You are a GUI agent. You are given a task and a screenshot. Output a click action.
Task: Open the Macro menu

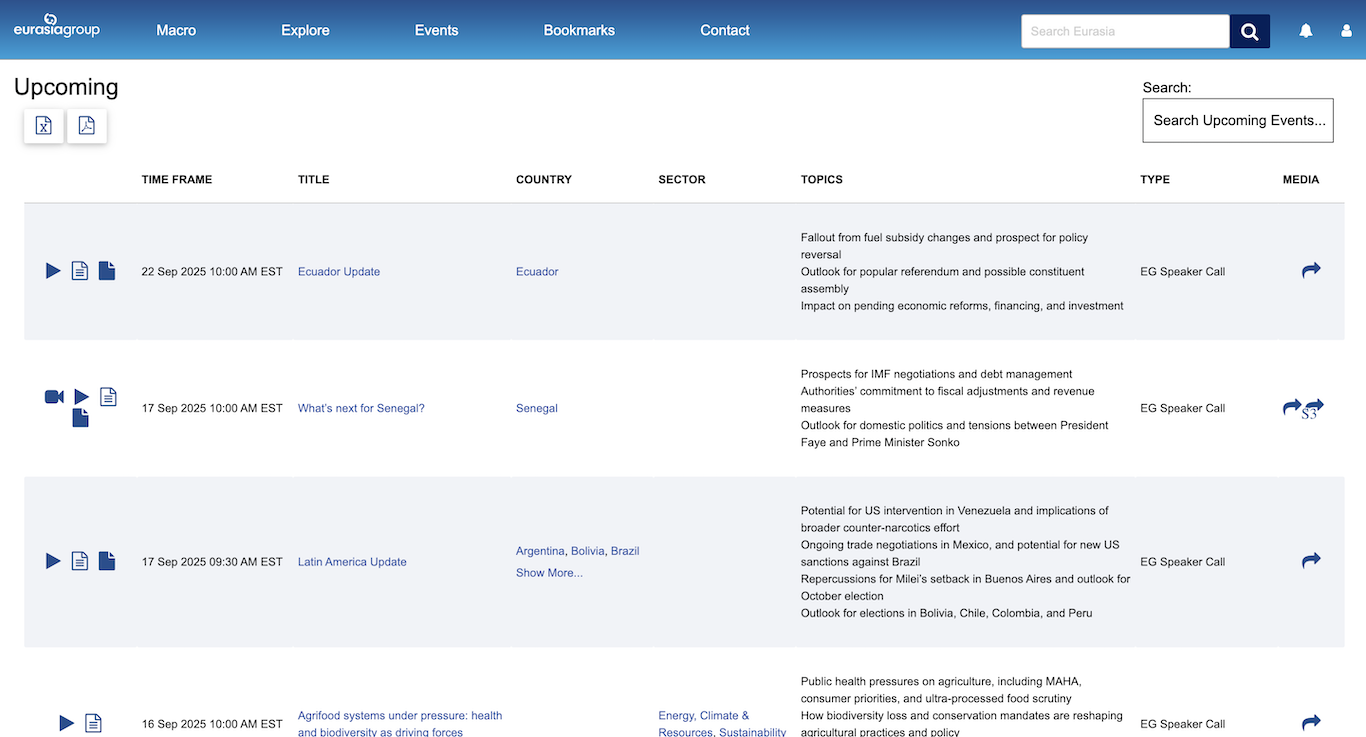(176, 30)
